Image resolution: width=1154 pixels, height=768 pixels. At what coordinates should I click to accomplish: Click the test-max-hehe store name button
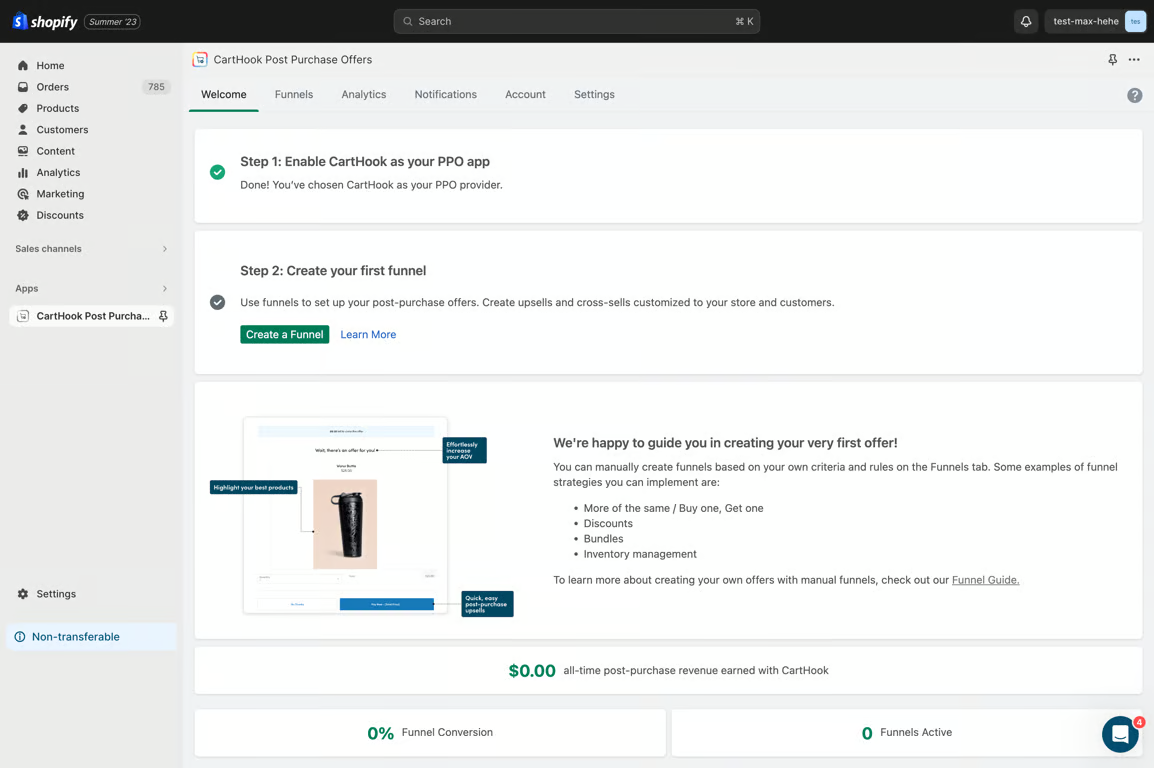coord(1095,21)
